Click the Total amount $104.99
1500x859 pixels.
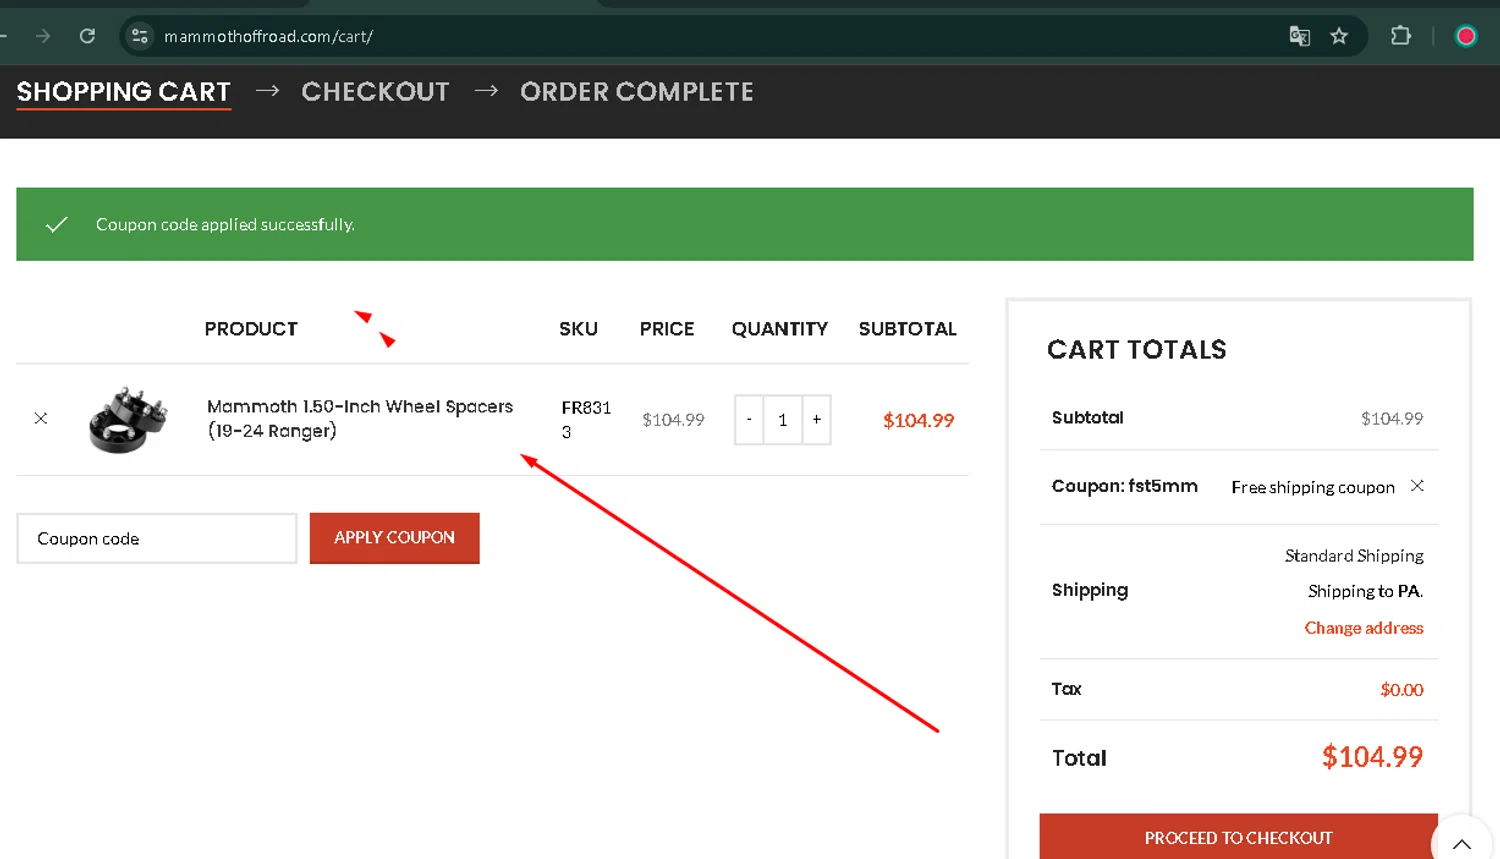[1372, 757]
